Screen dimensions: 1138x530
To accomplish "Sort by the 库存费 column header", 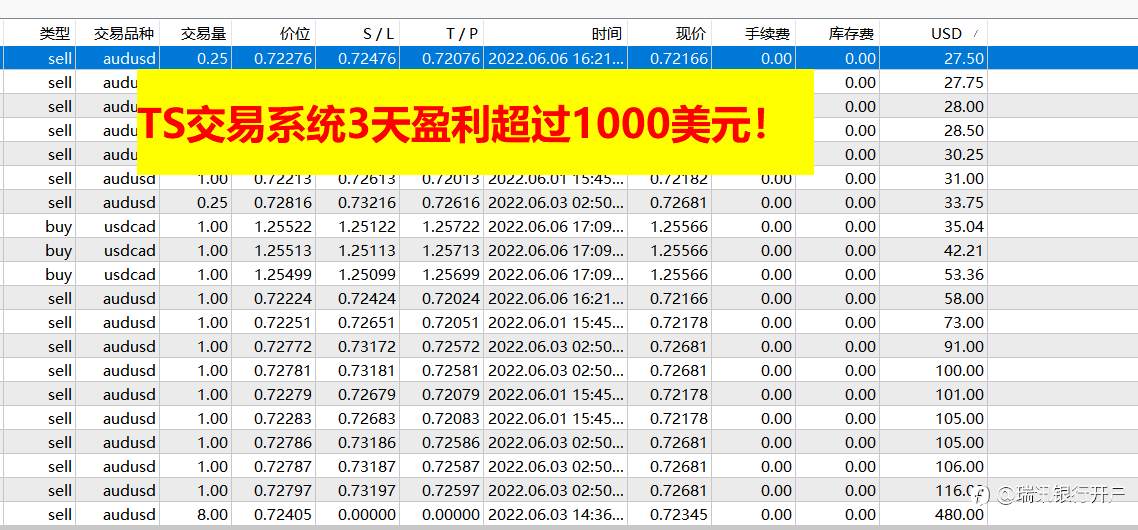I will (851, 33).
